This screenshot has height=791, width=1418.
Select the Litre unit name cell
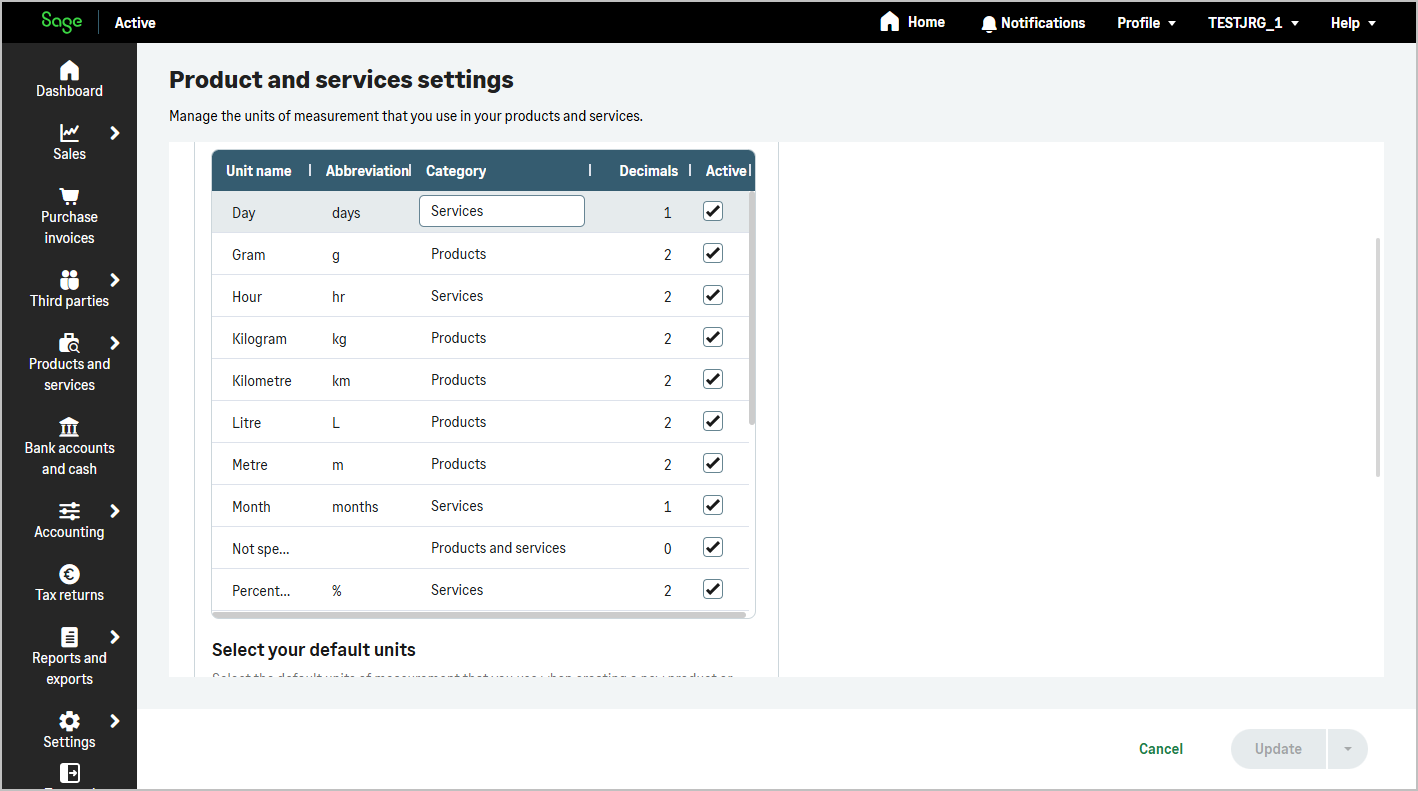pos(246,423)
